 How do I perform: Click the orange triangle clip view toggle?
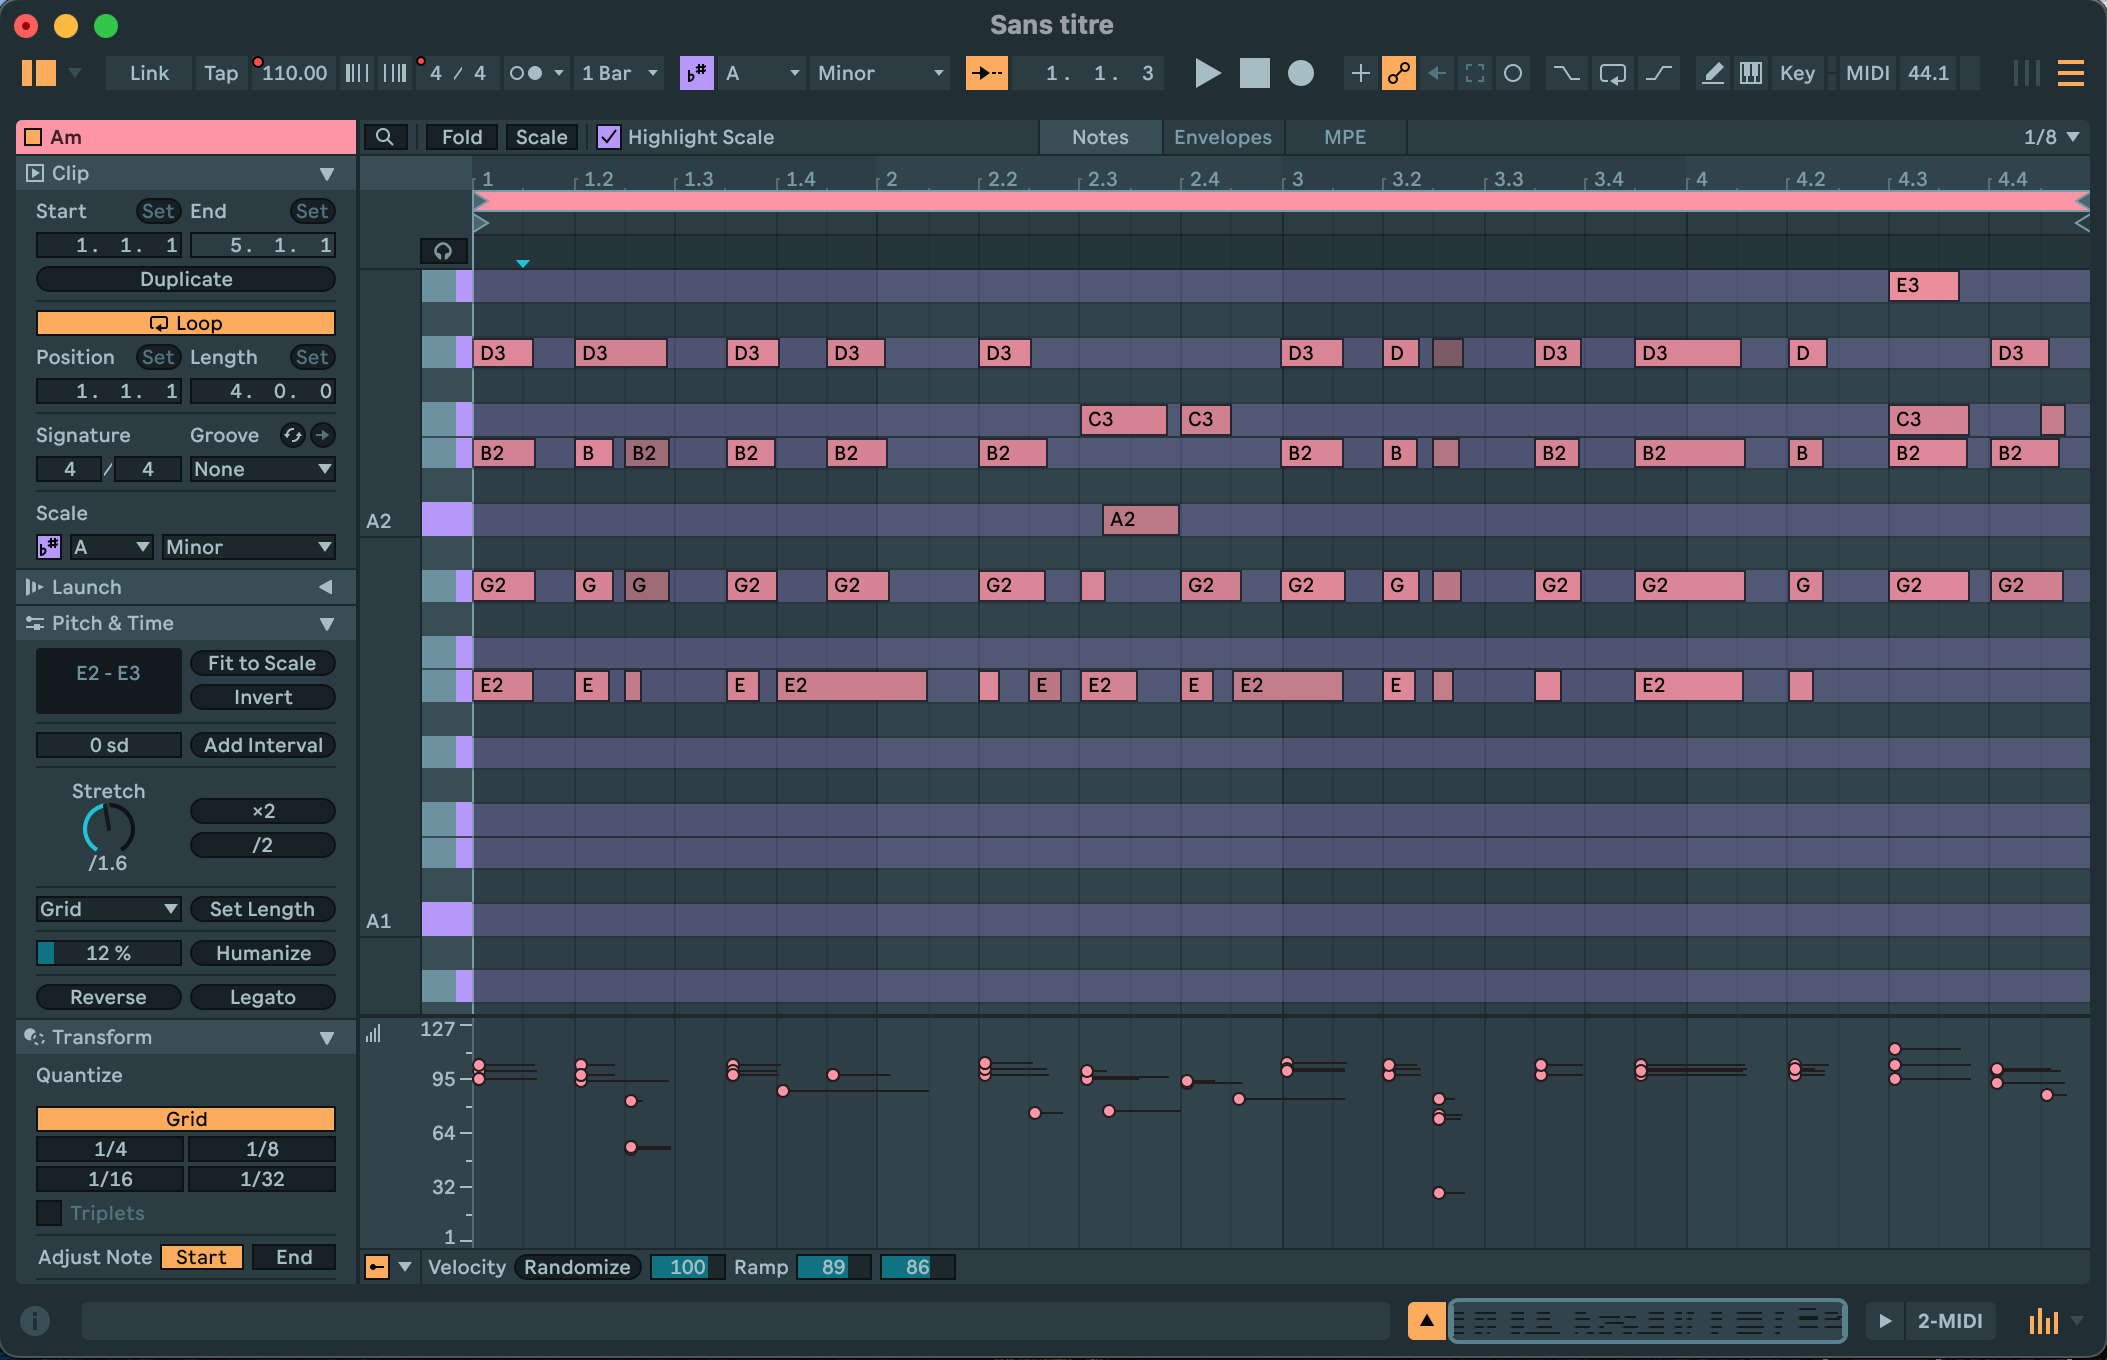click(1426, 1321)
